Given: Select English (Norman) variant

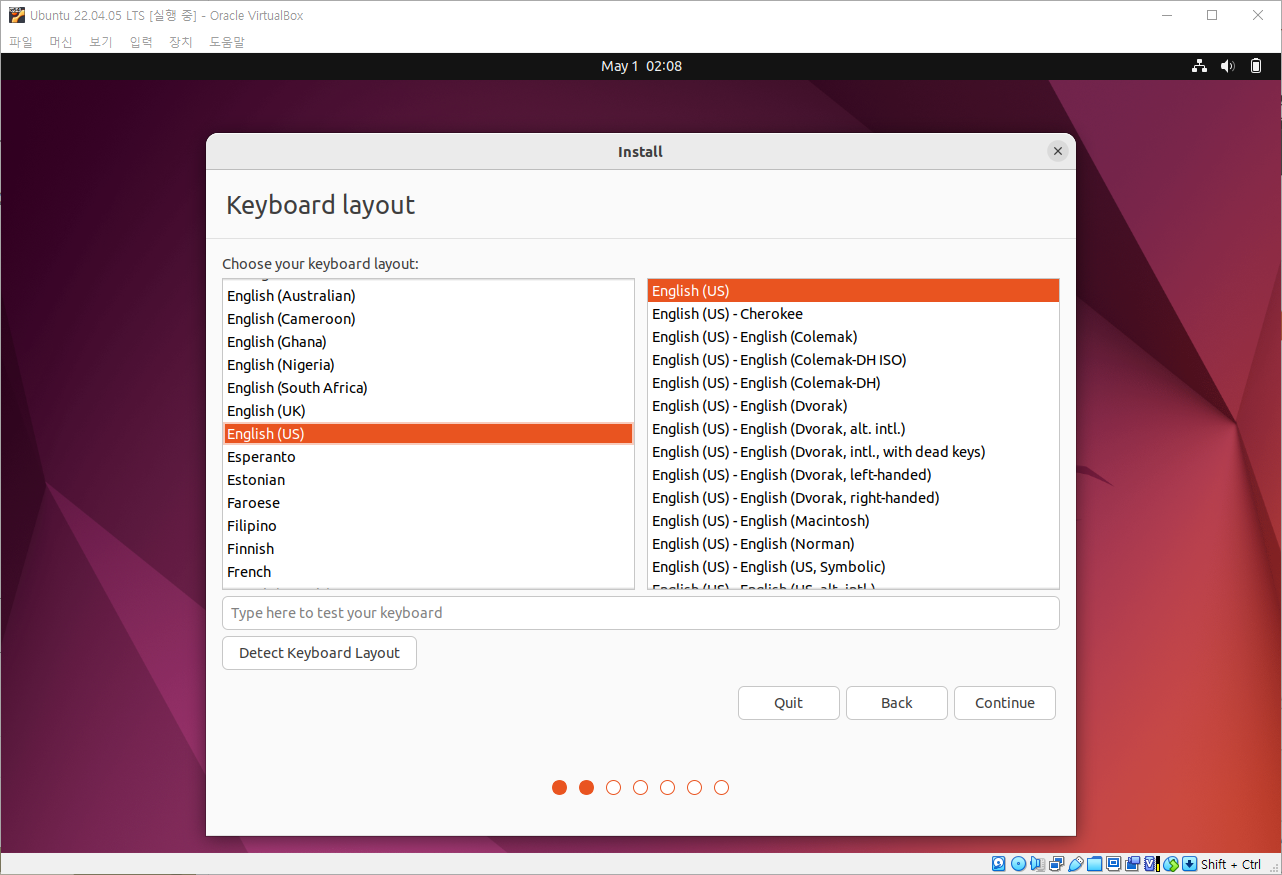Looking at the screenshot, I should pos(853,544).
